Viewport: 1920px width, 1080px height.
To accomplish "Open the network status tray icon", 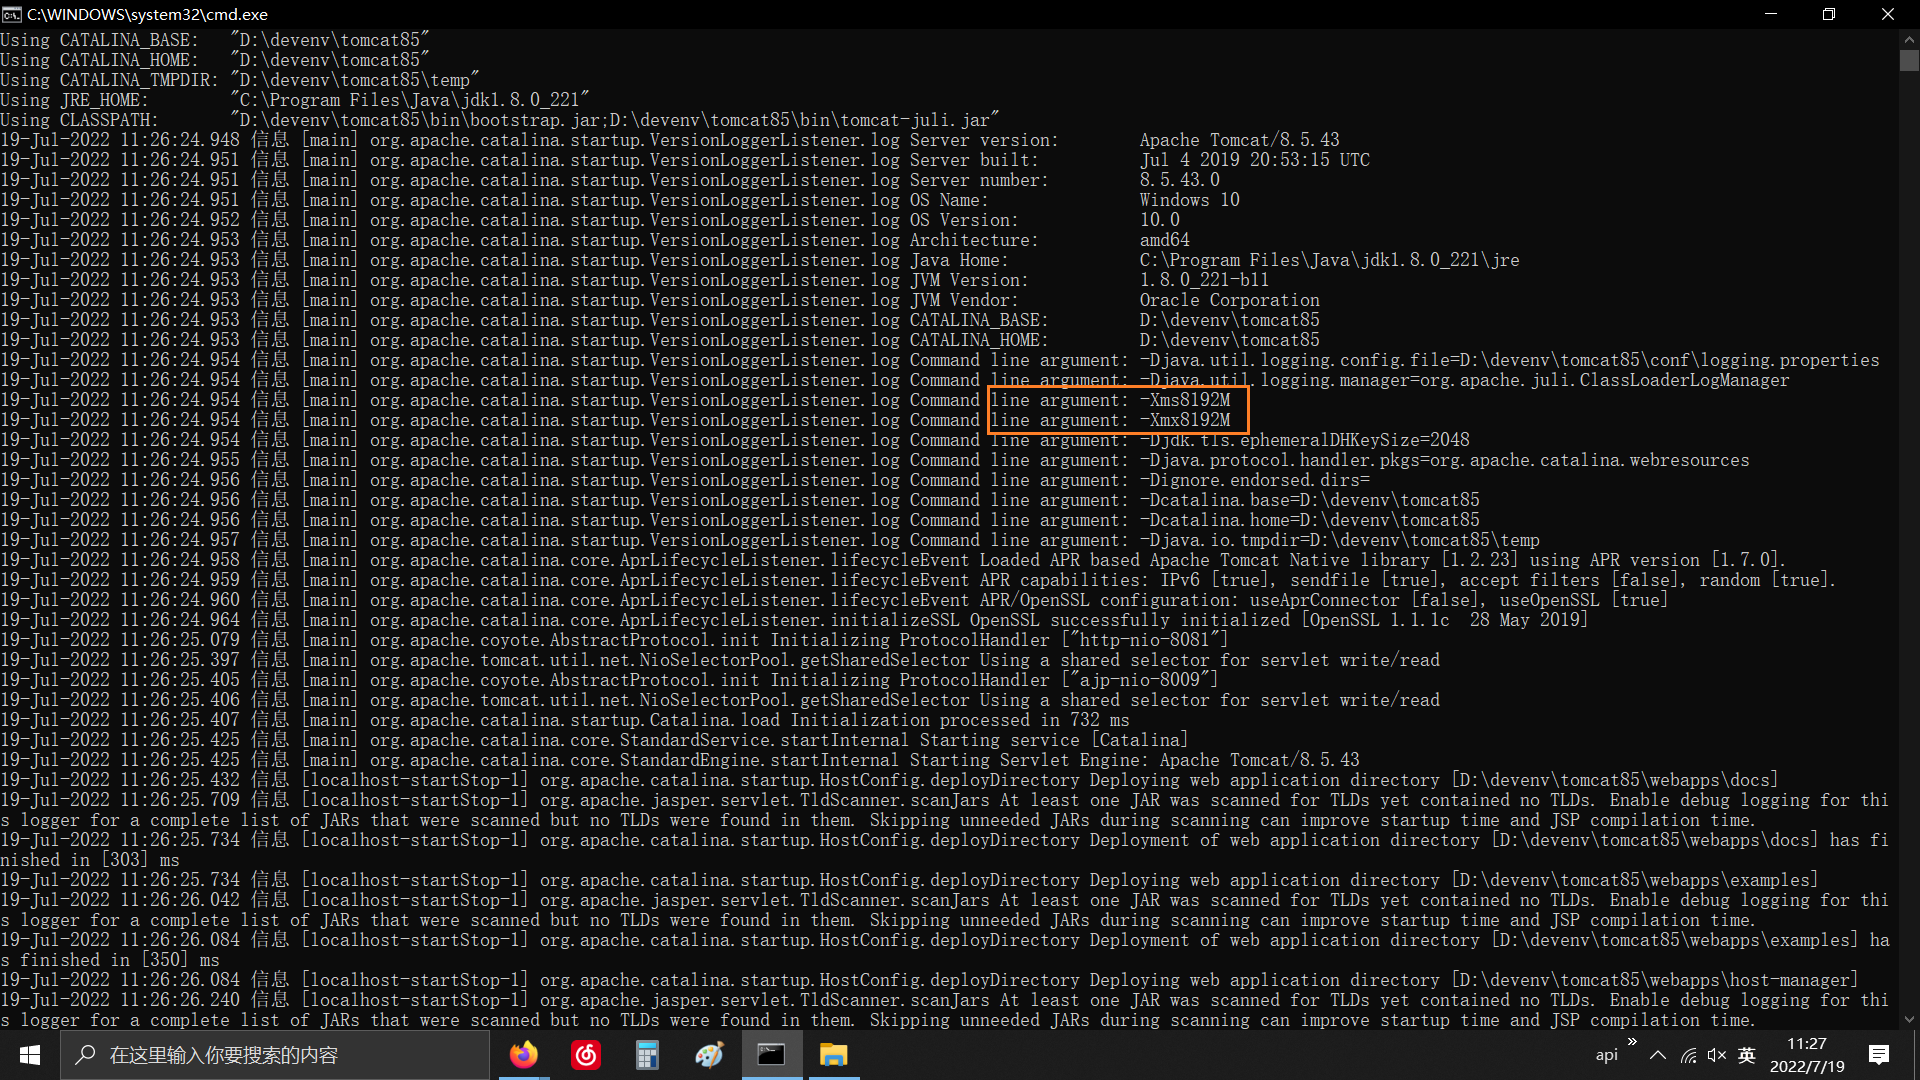I will click(1688, 1055).
